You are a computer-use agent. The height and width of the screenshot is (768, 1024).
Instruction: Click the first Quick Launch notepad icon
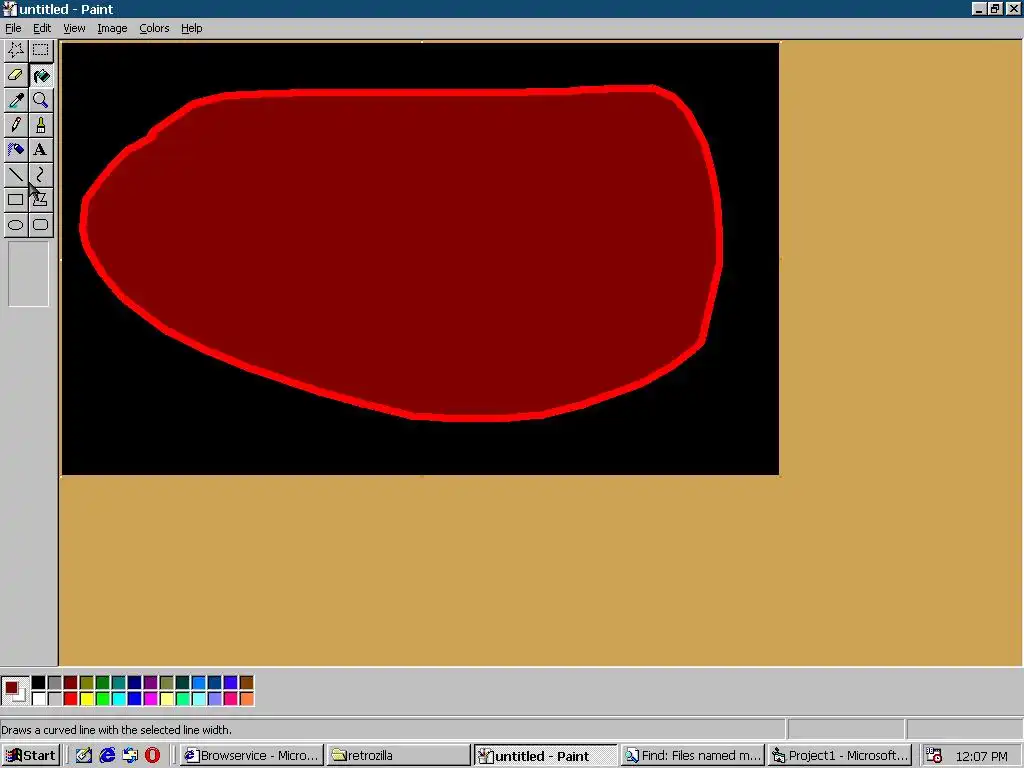84,756
